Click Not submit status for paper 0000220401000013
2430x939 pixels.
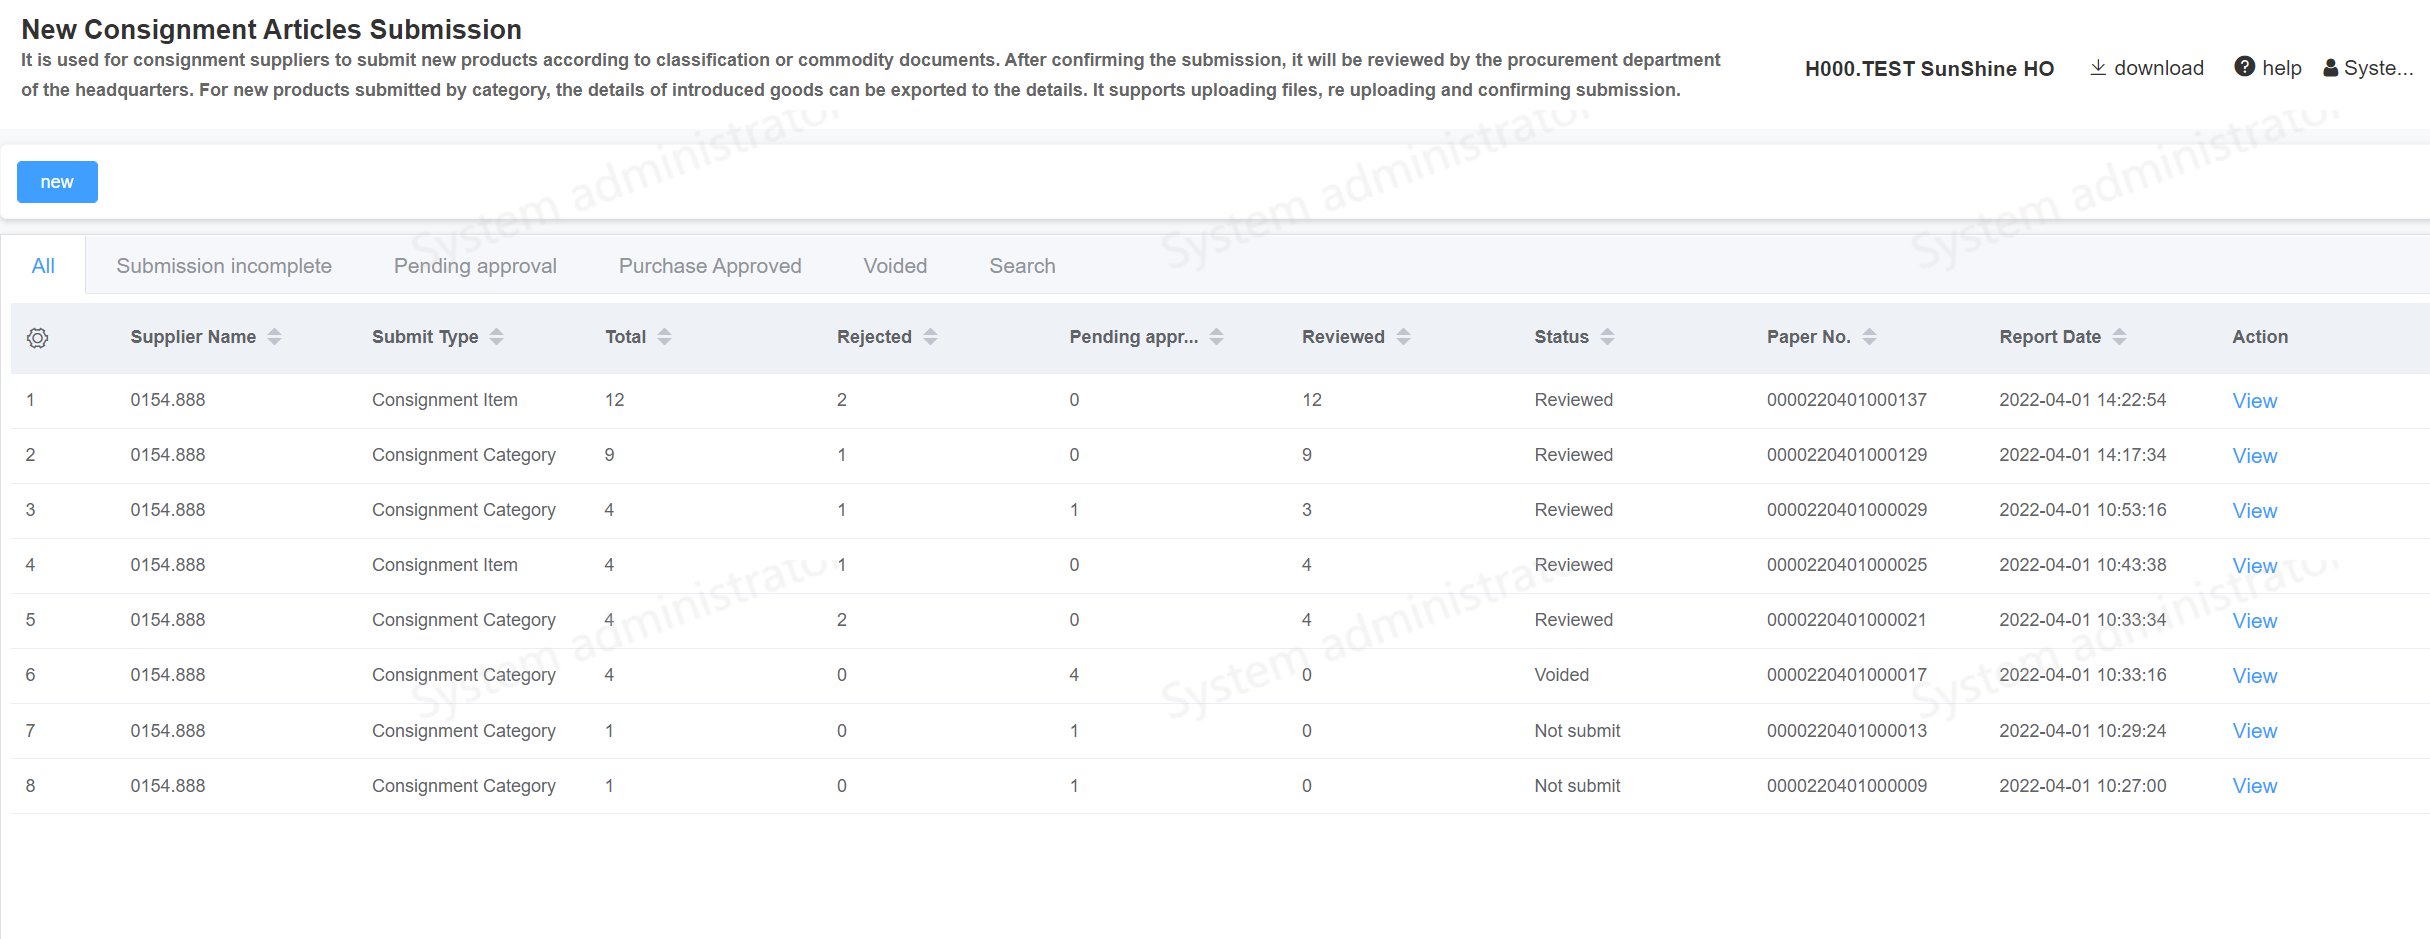[x=1577, y=731]
